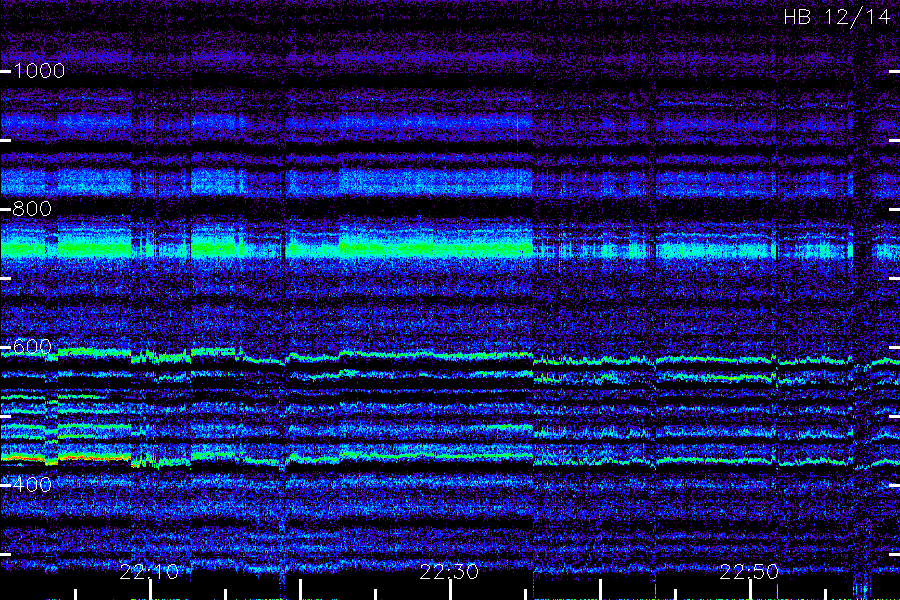Click the 800 frequency axis label

[x=32, y=208]
